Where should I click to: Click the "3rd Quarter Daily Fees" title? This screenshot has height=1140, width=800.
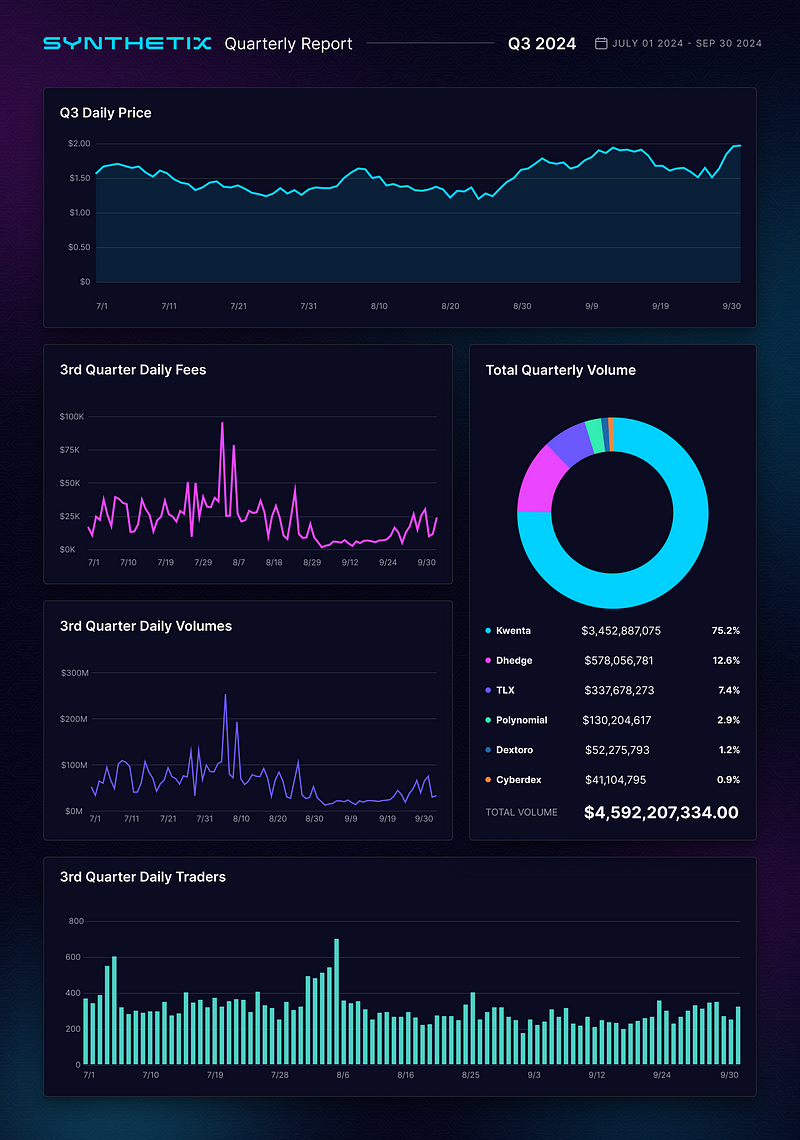[x=133, y=370]
